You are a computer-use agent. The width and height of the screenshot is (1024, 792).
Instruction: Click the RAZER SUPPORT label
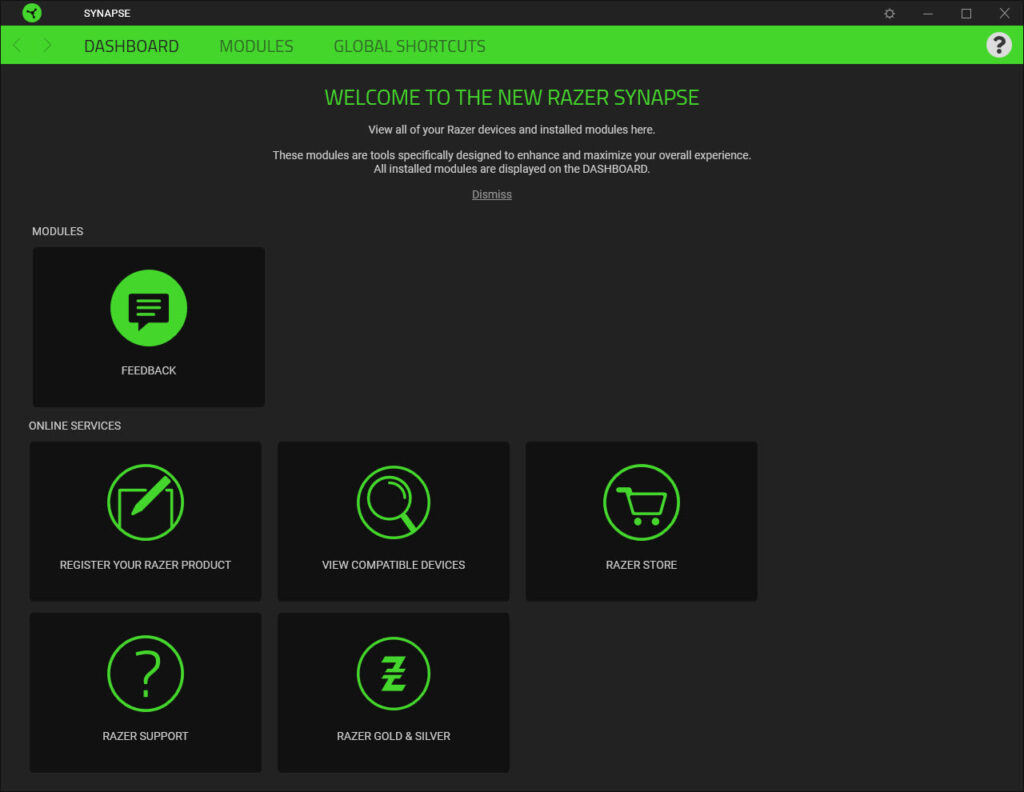[x=145, y=736]
